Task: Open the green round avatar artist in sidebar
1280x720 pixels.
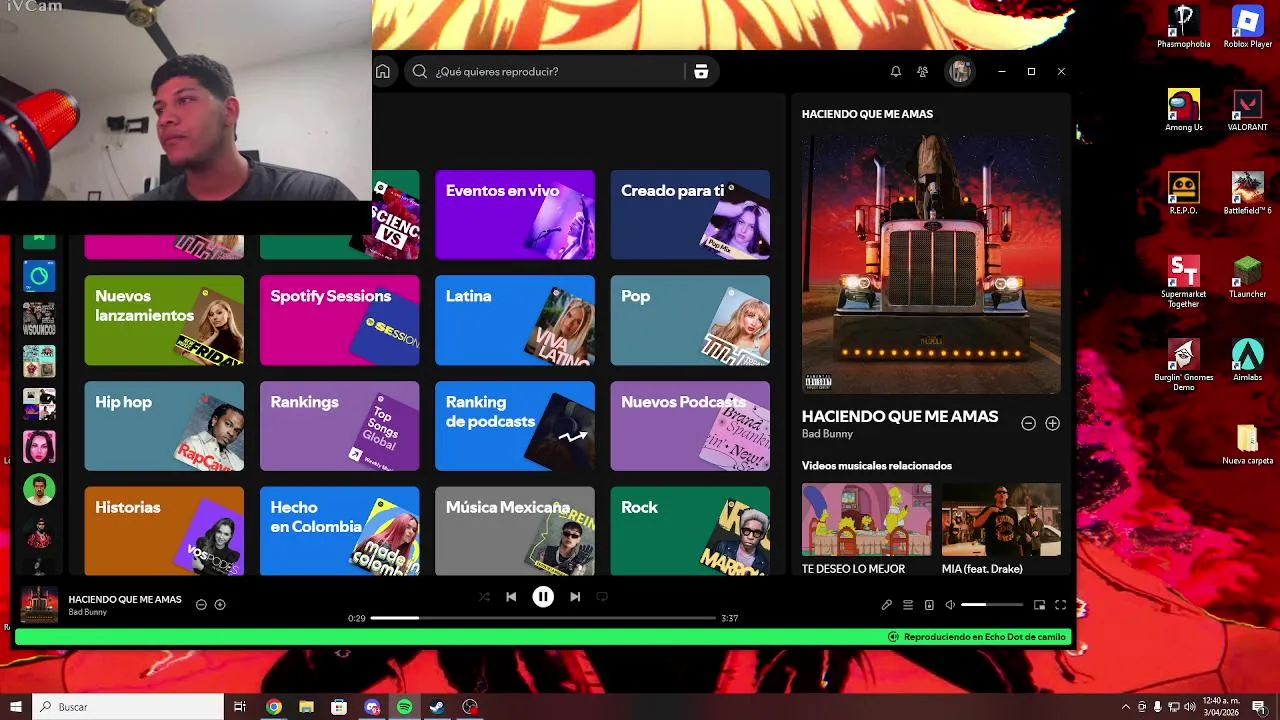Action: [x=39, y=489]
